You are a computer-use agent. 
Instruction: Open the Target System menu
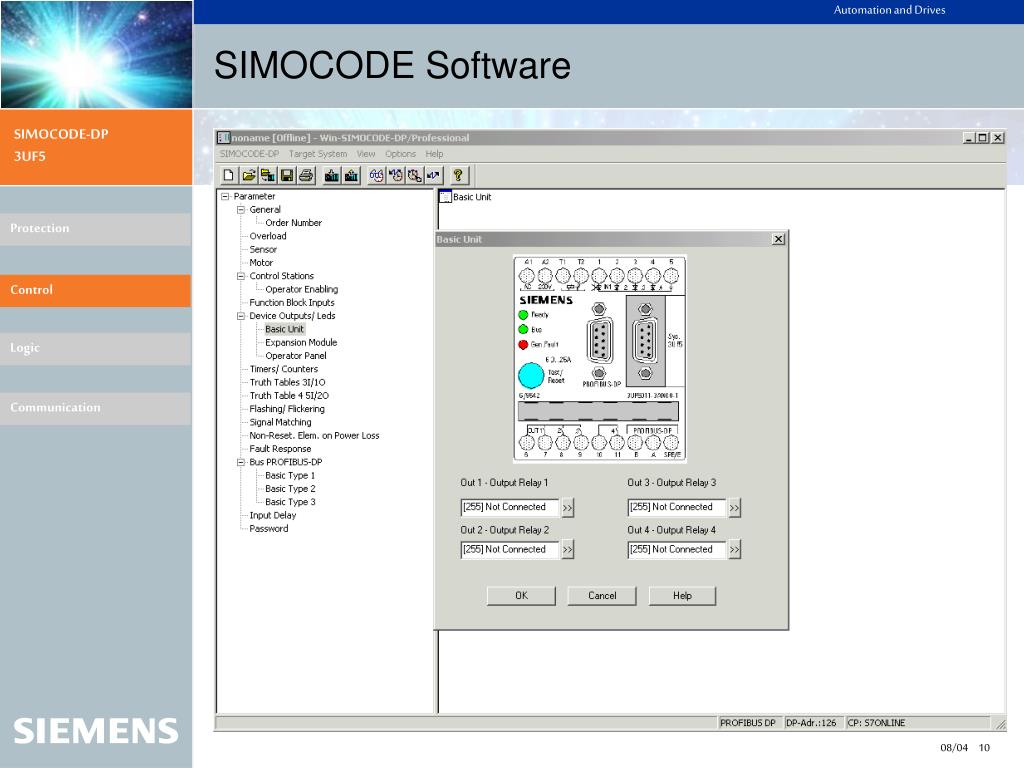(317, 154)
